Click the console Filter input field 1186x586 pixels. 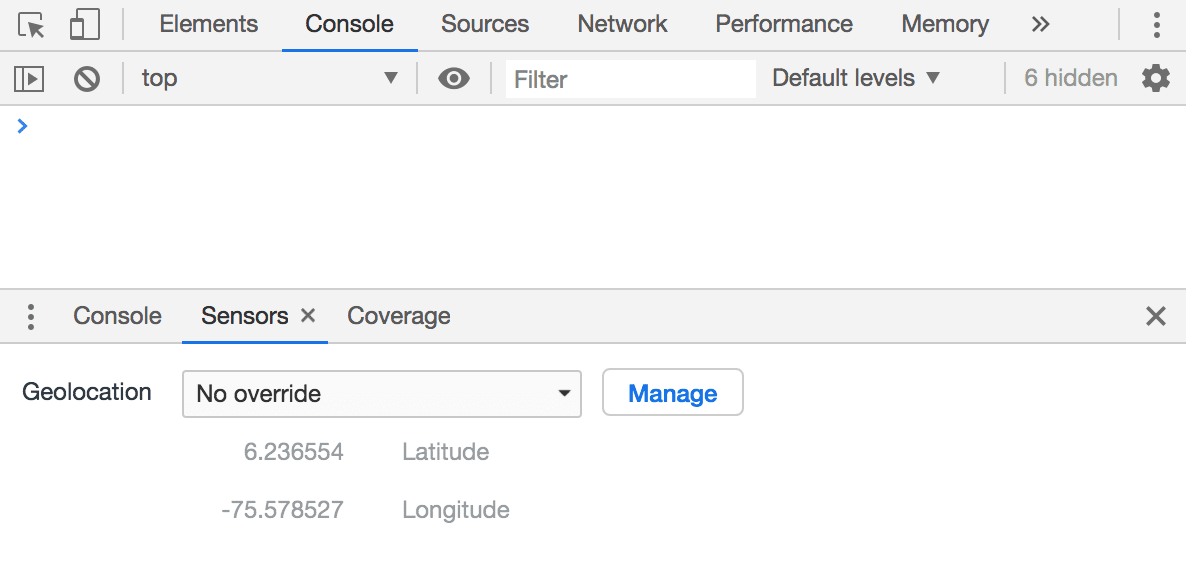click(x=630, y=79)
